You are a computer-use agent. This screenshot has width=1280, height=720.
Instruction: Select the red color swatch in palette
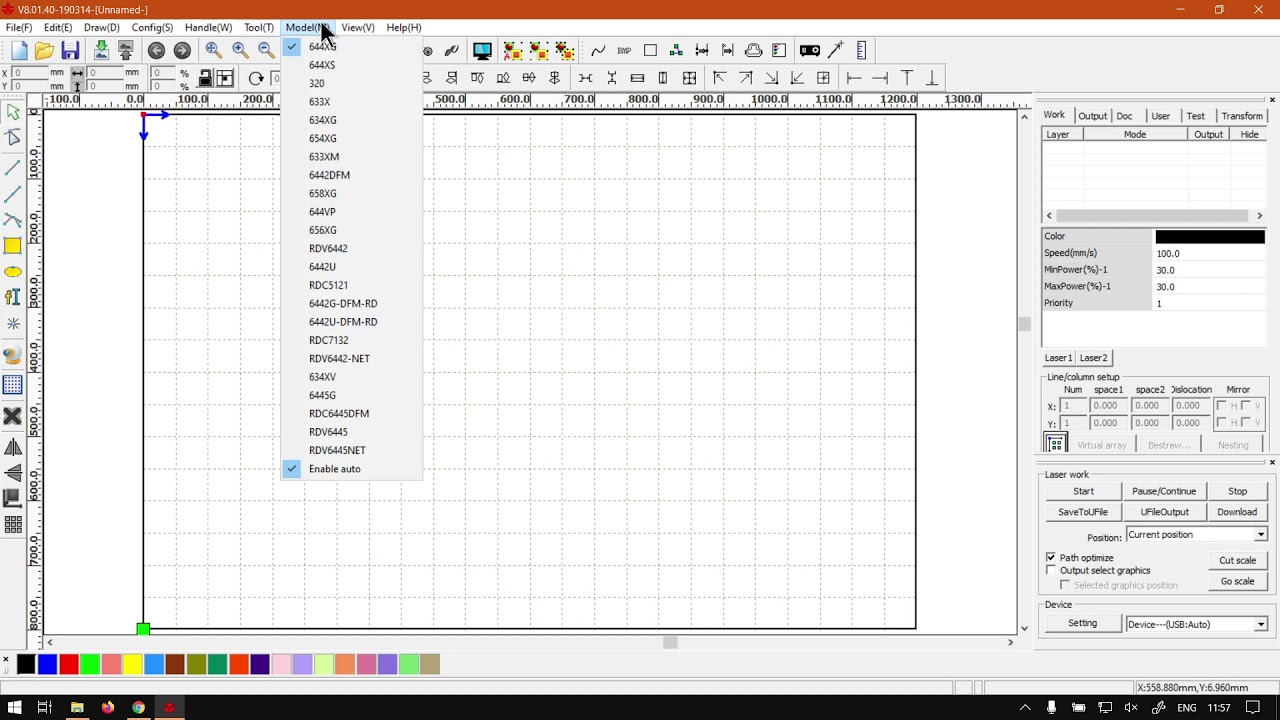(69, 664)
